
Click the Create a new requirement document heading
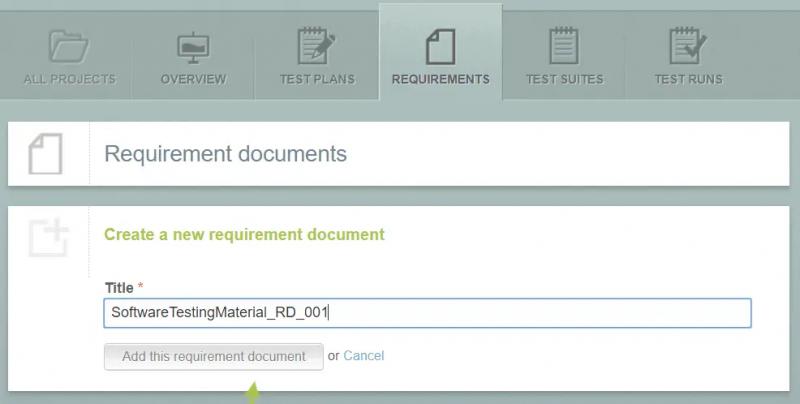(x=244, y=234)
